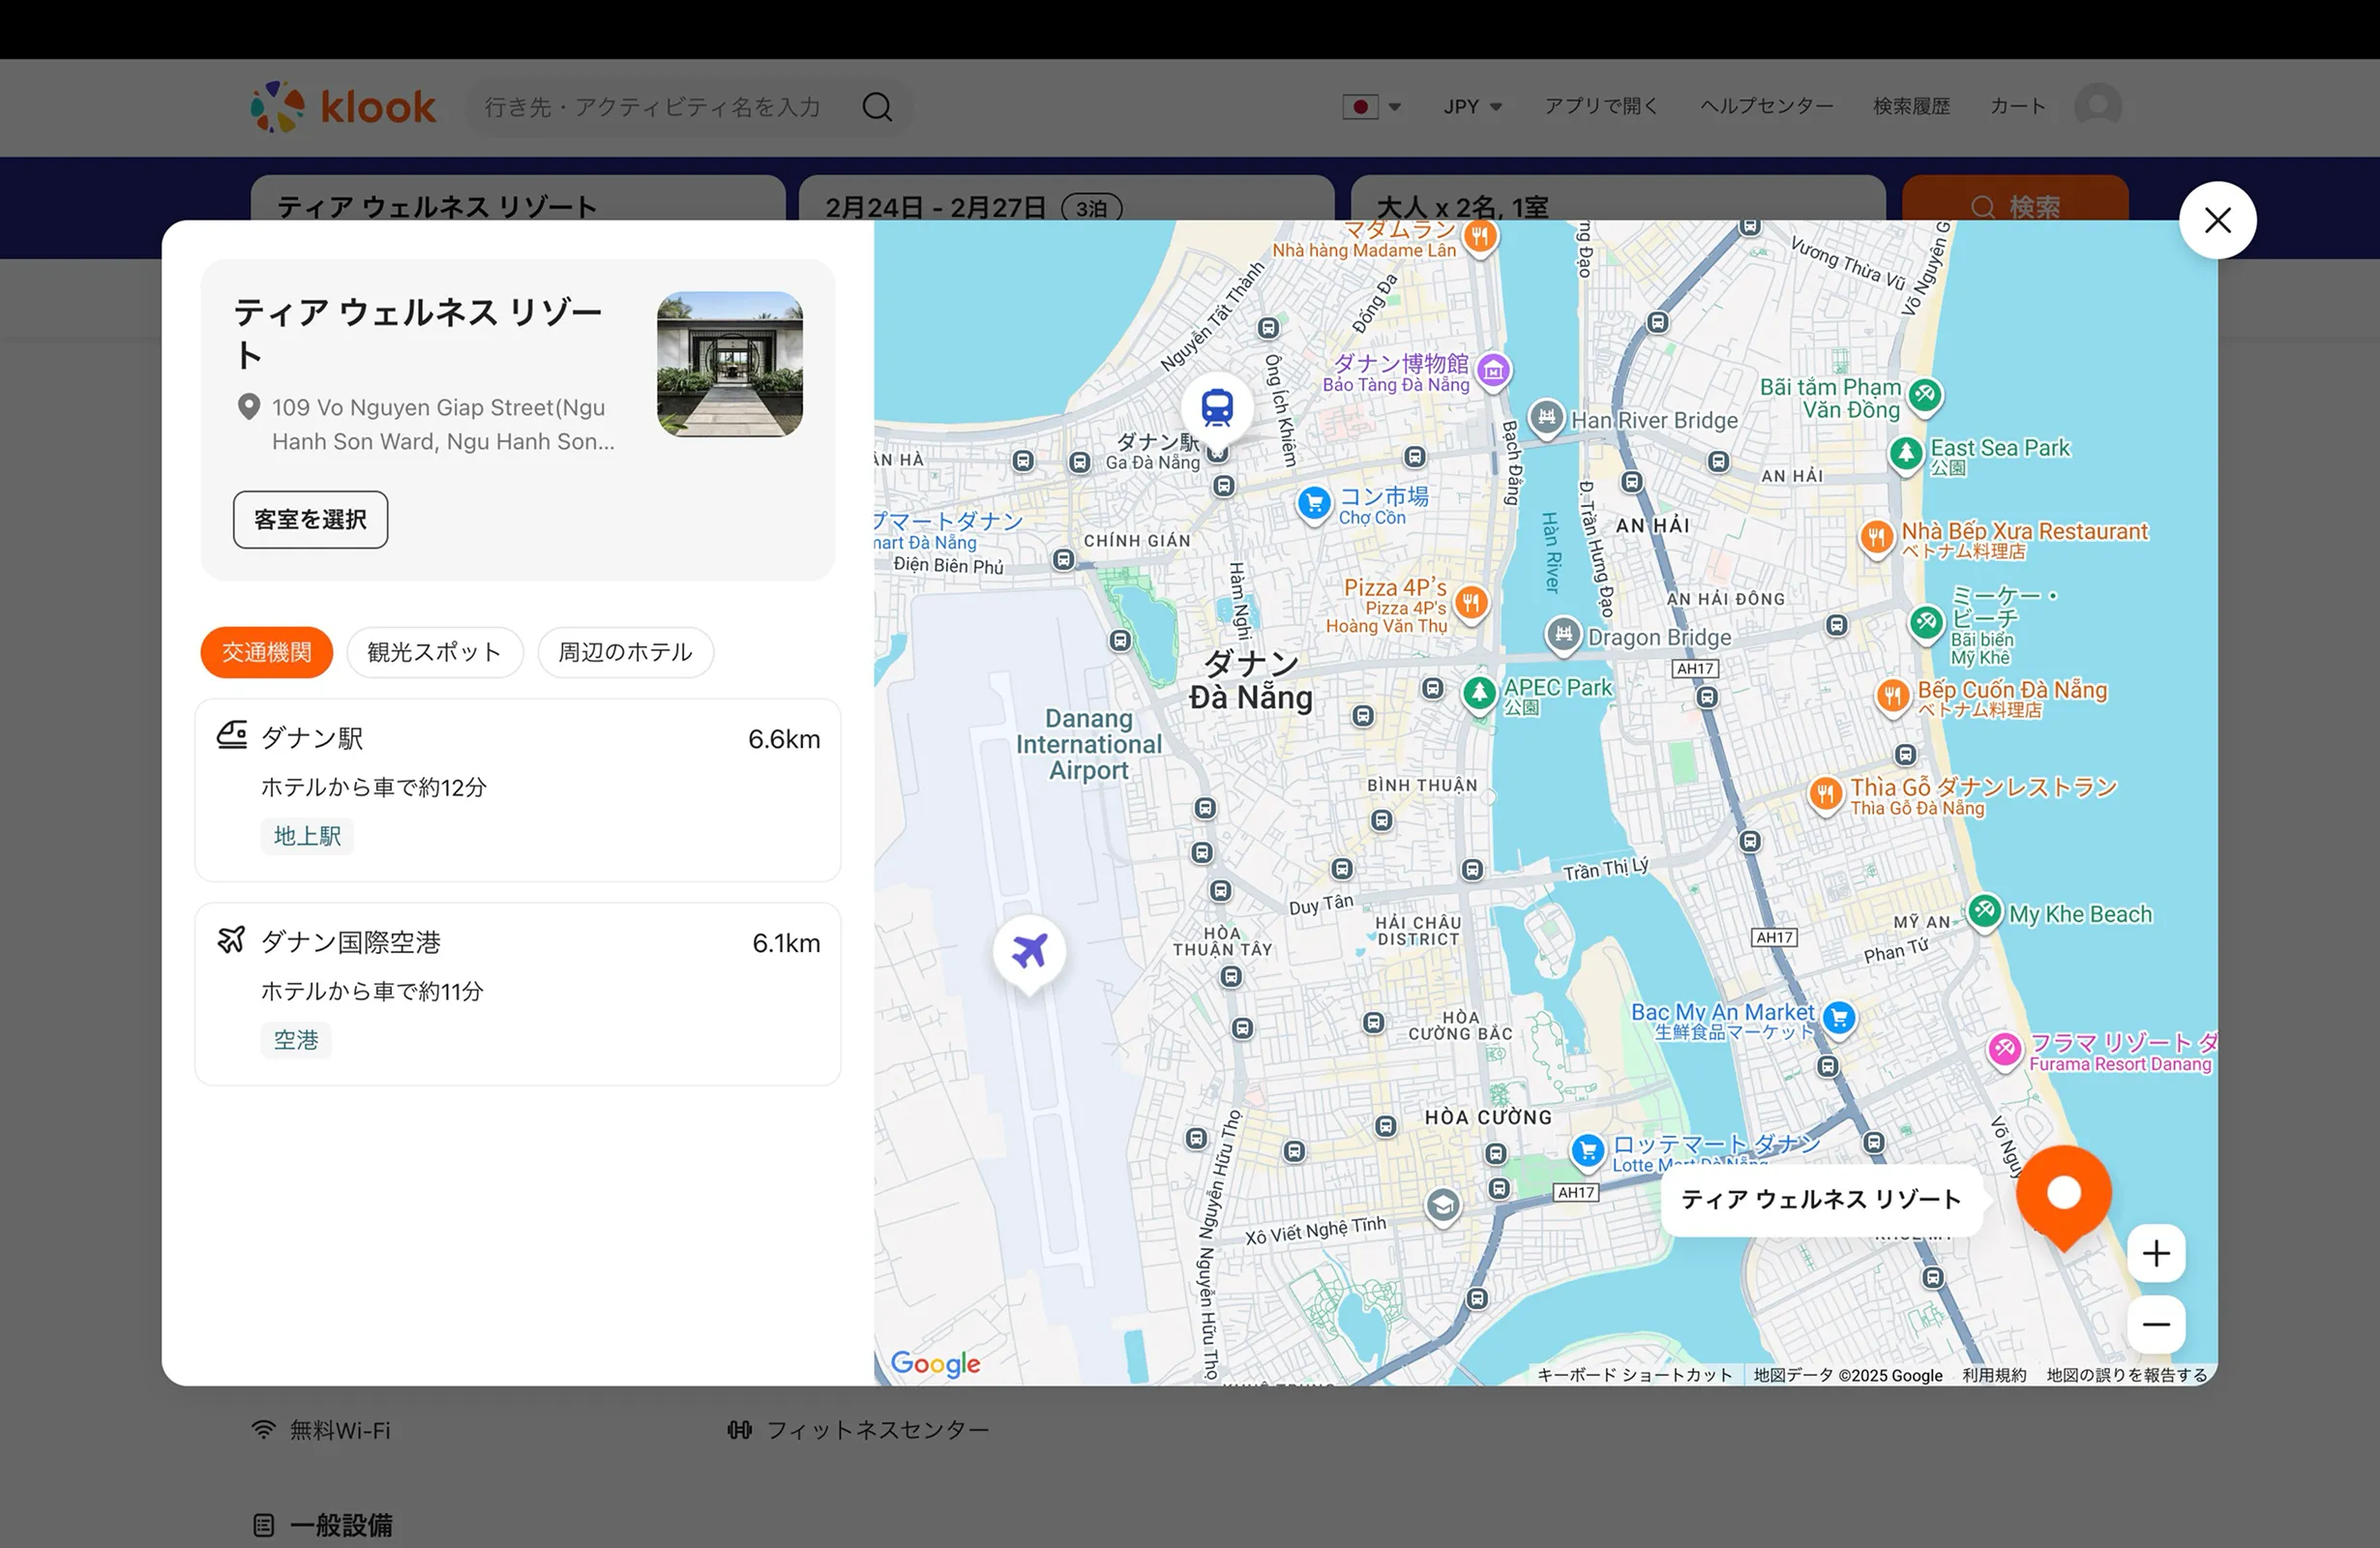
Task: Click the train station map marker
Action: pyautogui.click(x=1217, y=409)
